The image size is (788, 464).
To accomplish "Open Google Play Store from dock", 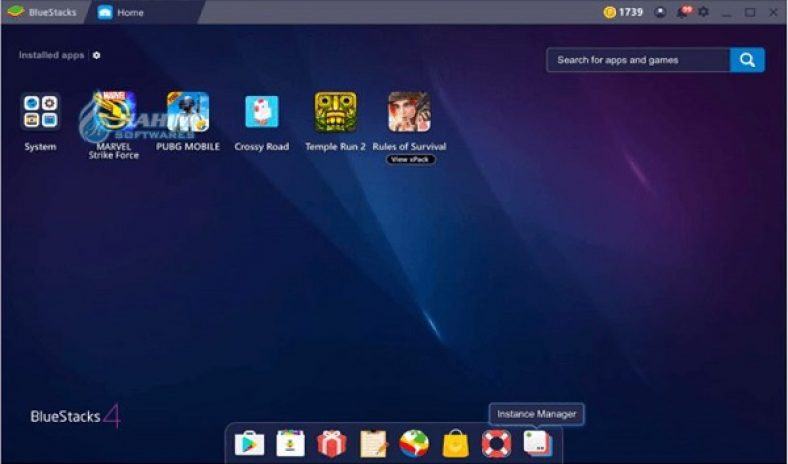I will coord(249,444).
